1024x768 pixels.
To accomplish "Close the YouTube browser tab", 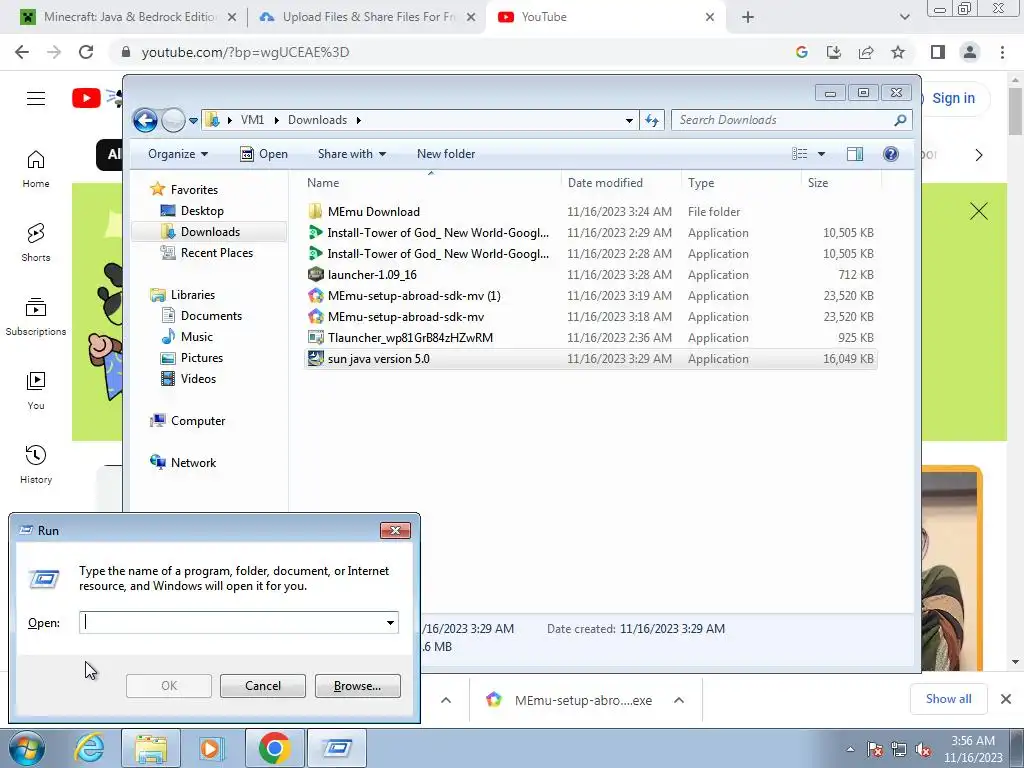I will [710, 17].
